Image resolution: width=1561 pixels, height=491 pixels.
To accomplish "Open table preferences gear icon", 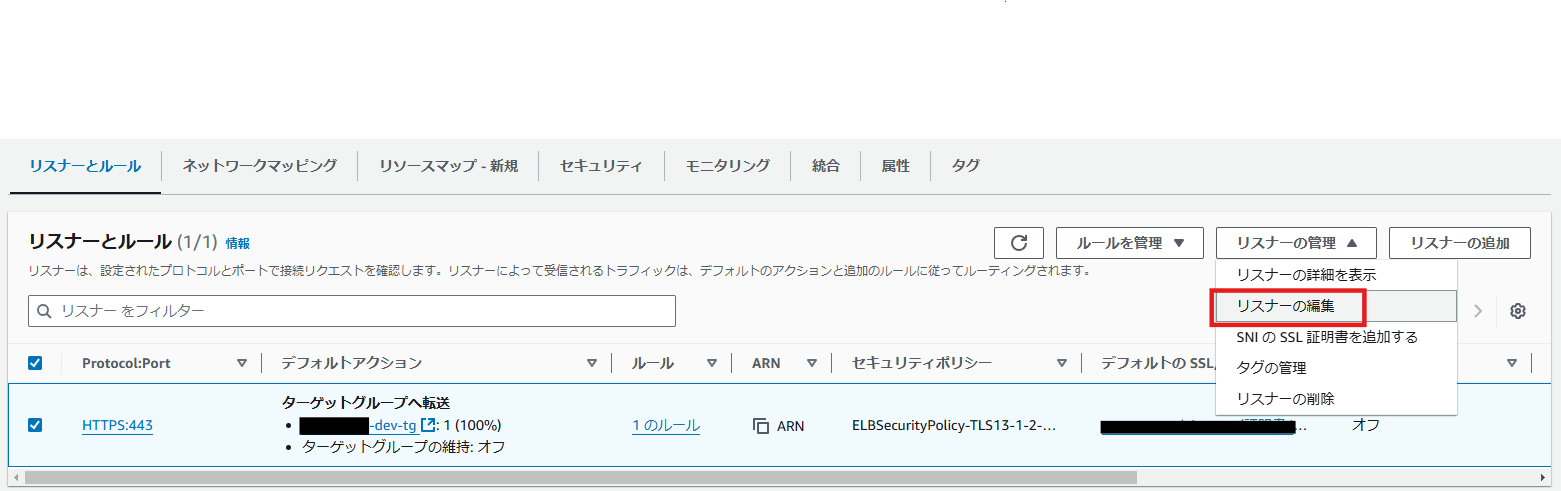I will click(1517, 311).
